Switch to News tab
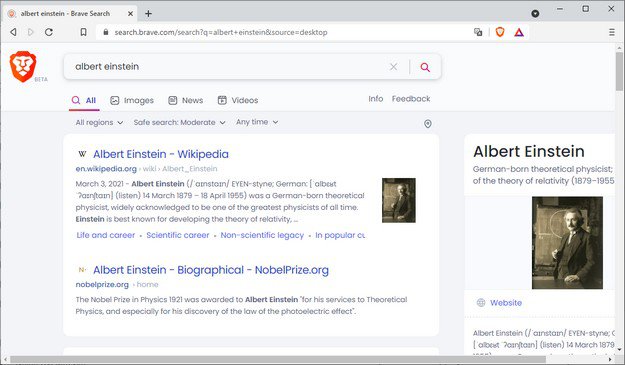The height and width of the screenshot is (365, 625). point(186,100)
